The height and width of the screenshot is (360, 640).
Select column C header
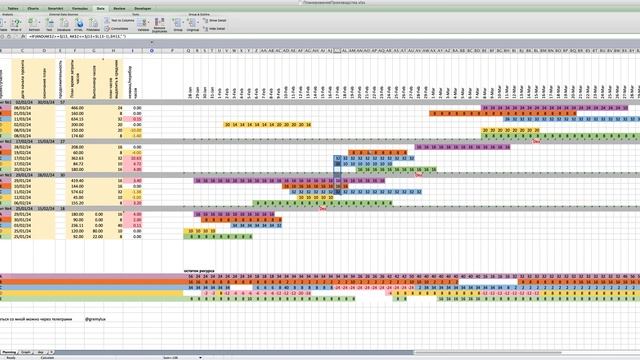tap(22, 51)
